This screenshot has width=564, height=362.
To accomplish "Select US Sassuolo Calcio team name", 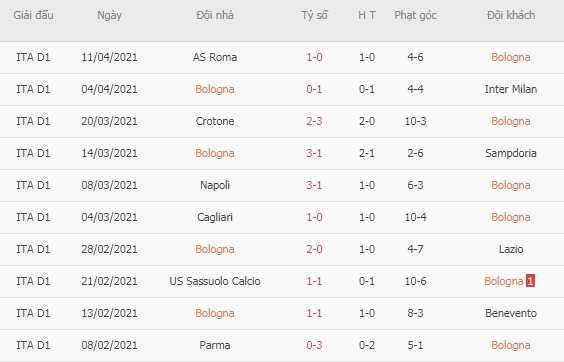I will (215, 281).
